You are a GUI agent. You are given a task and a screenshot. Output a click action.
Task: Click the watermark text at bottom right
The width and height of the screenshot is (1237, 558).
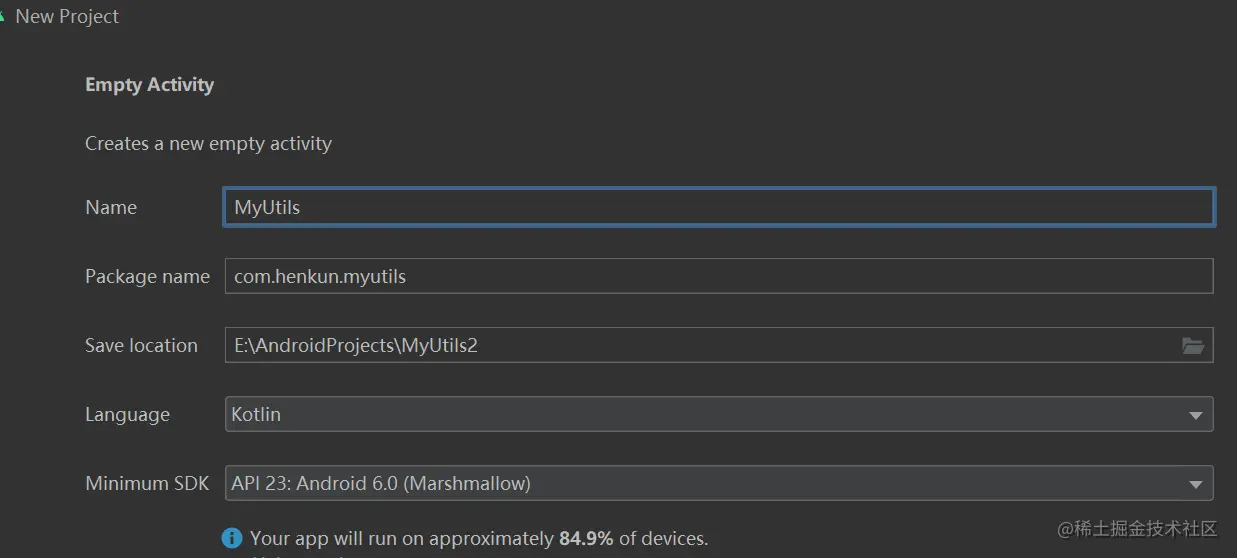(x=1137, y=528)
